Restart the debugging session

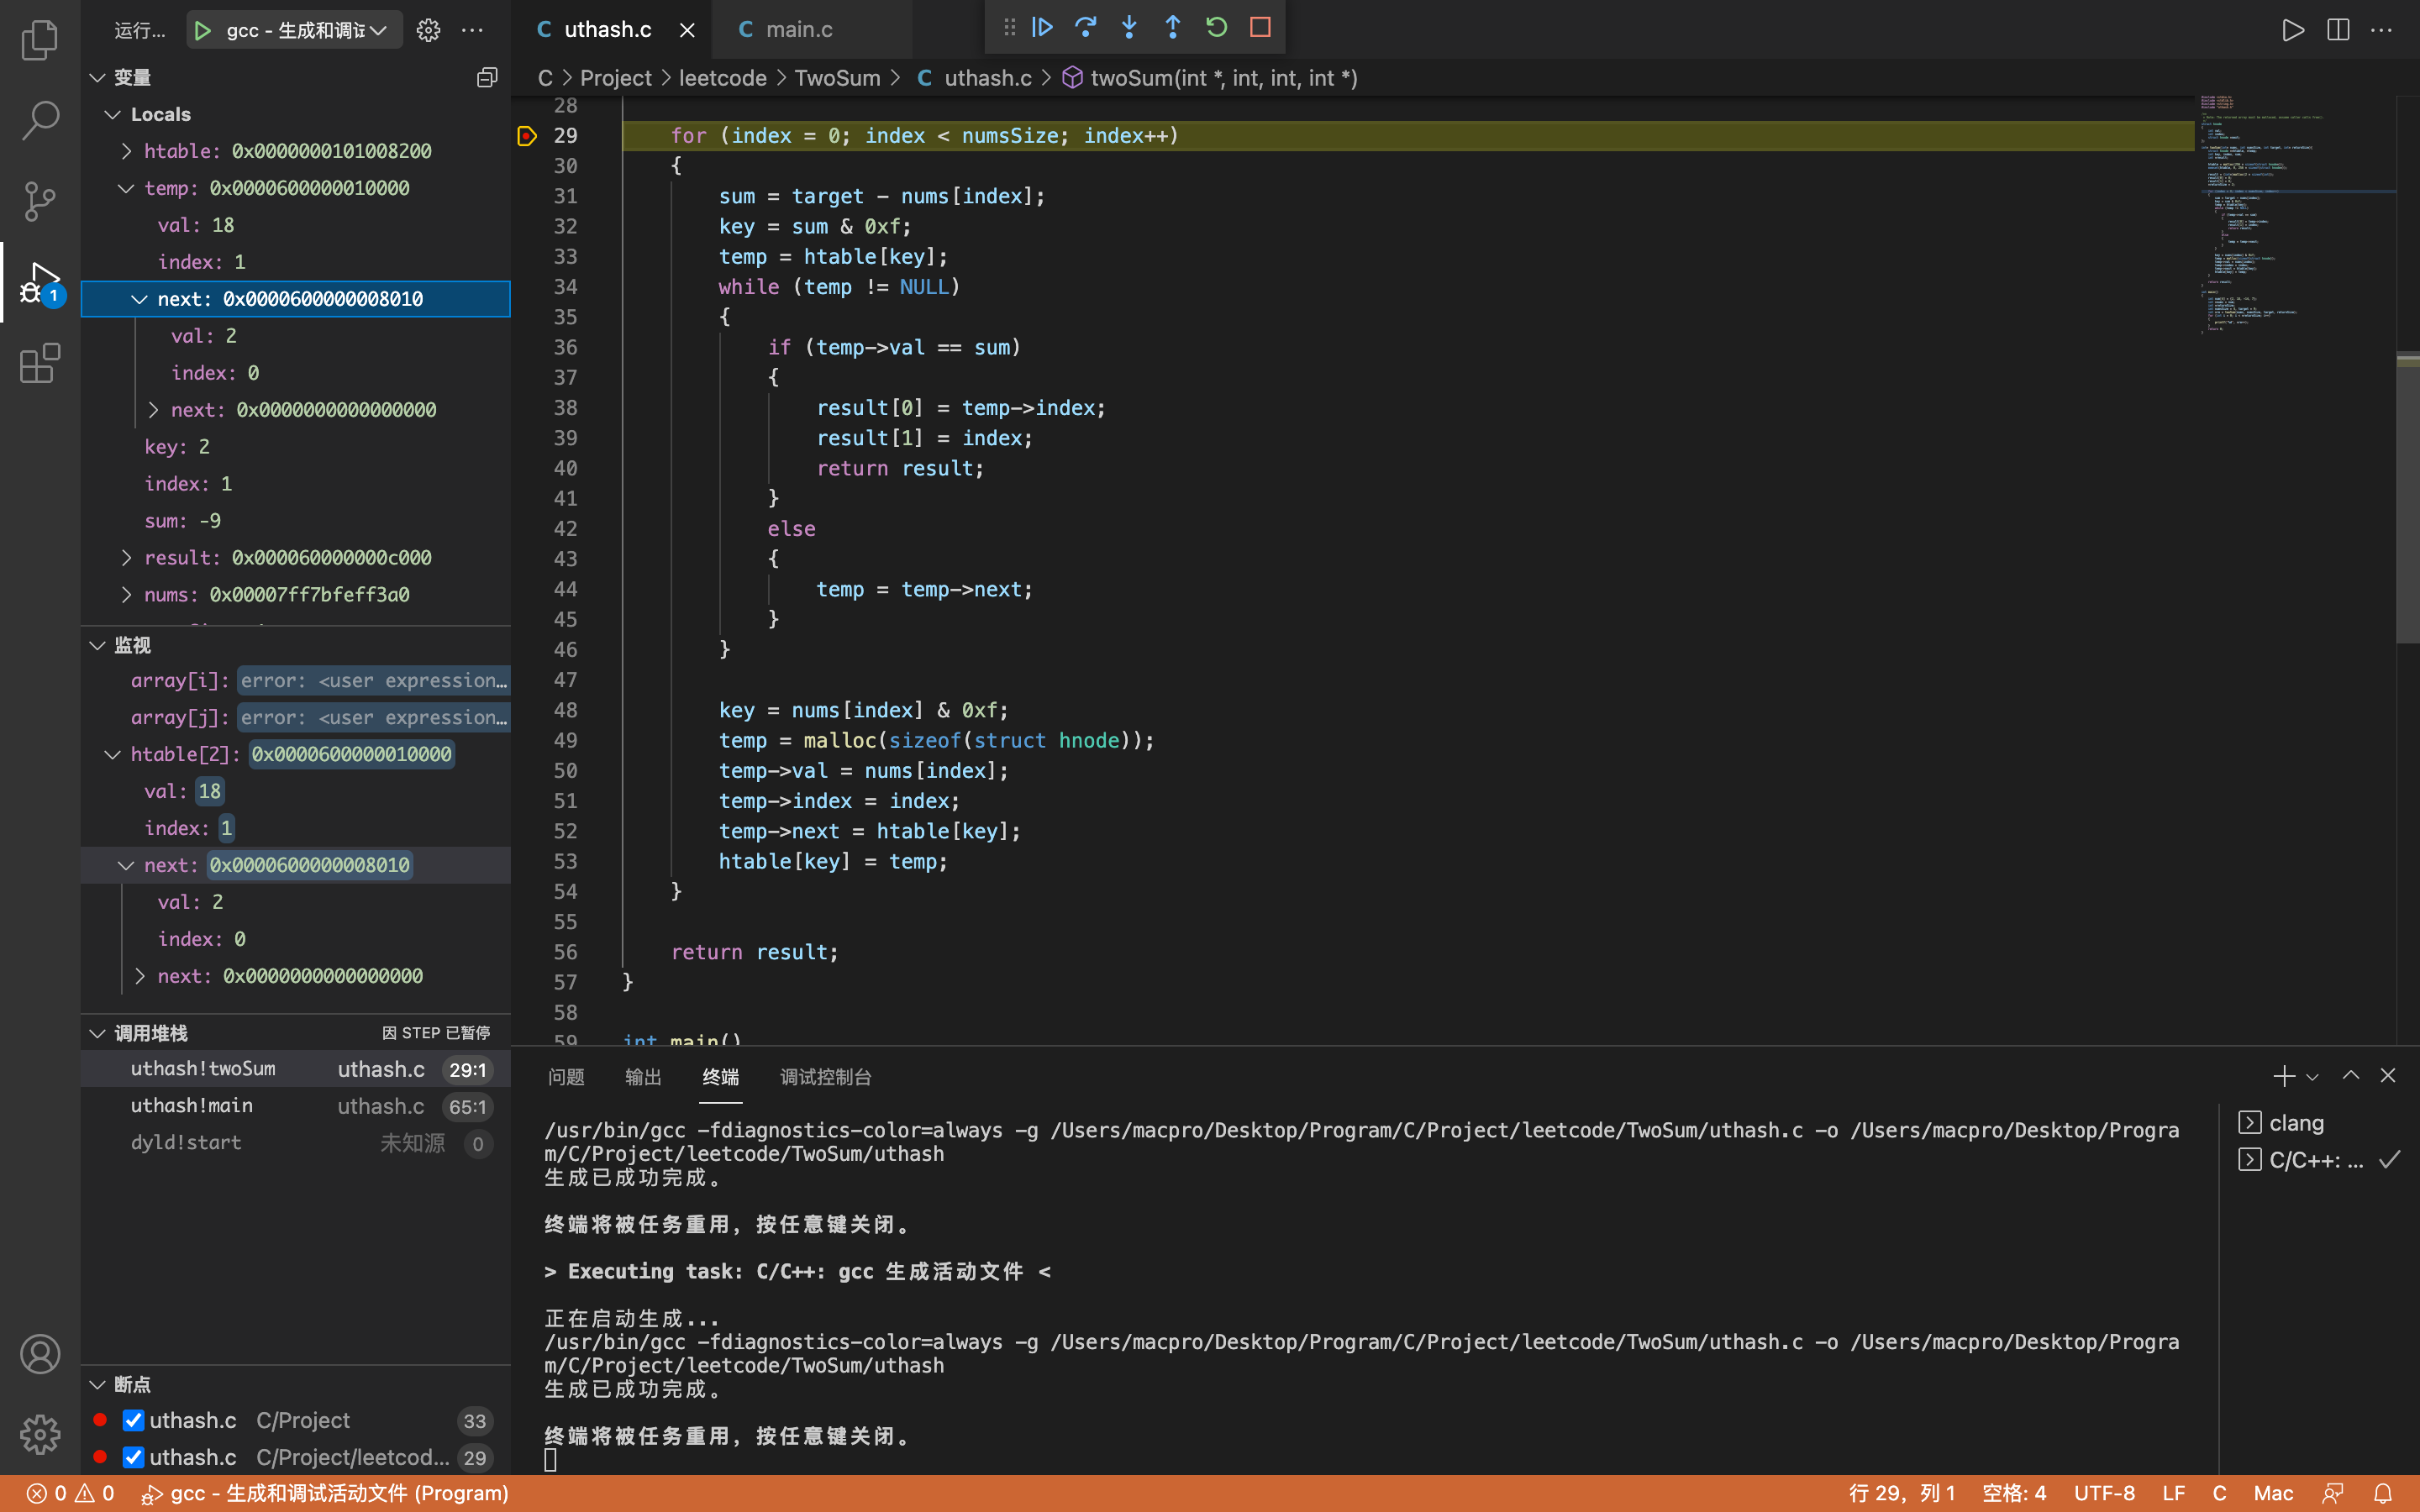1216,28
